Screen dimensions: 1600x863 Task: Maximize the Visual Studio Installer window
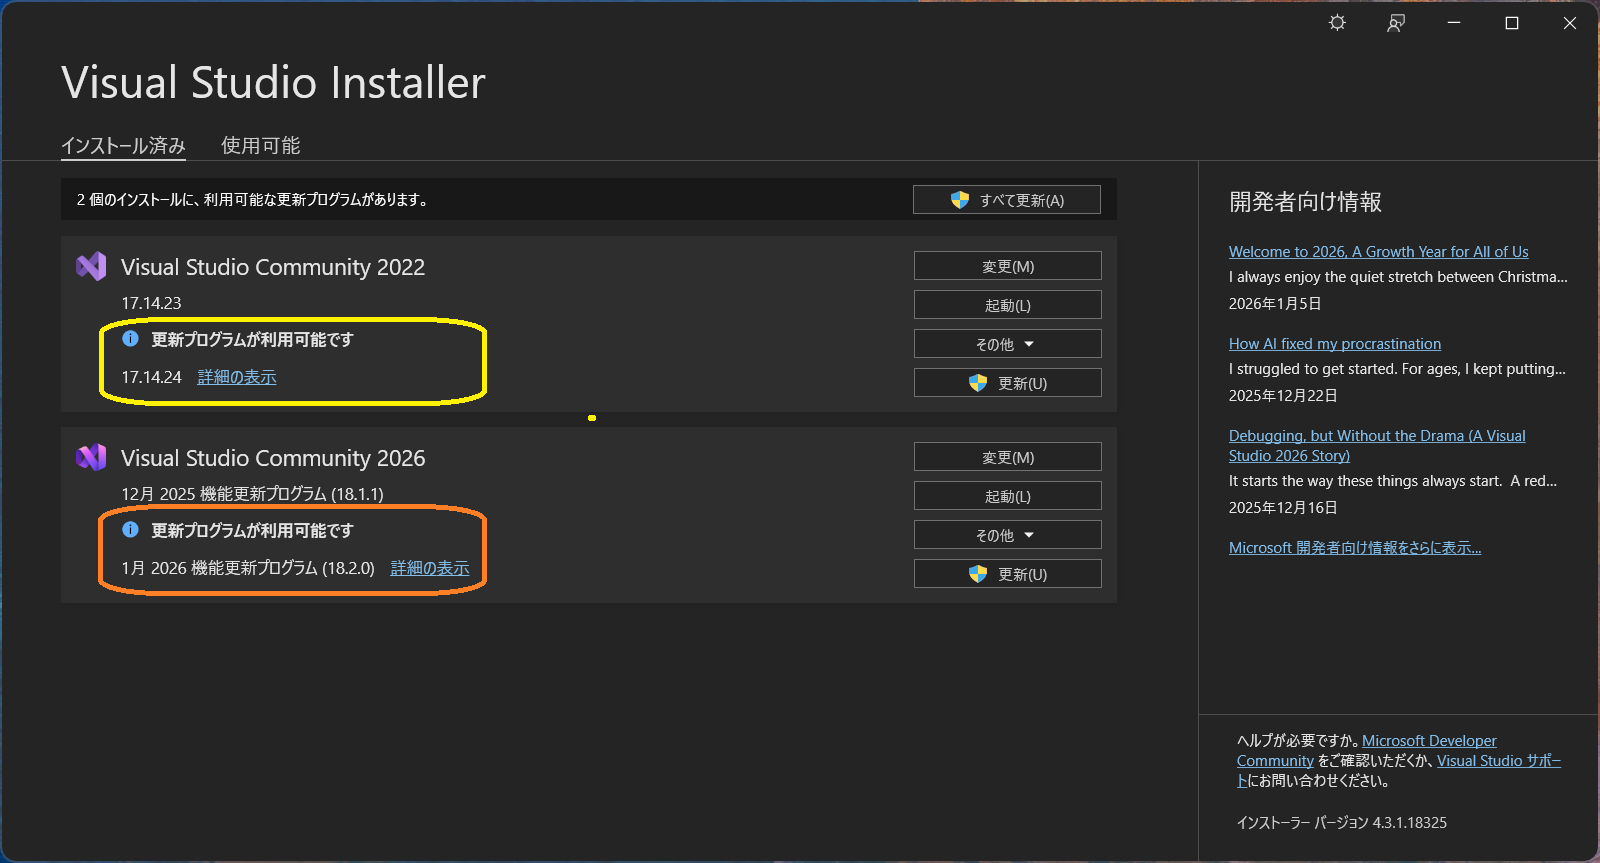point(1512,23)
